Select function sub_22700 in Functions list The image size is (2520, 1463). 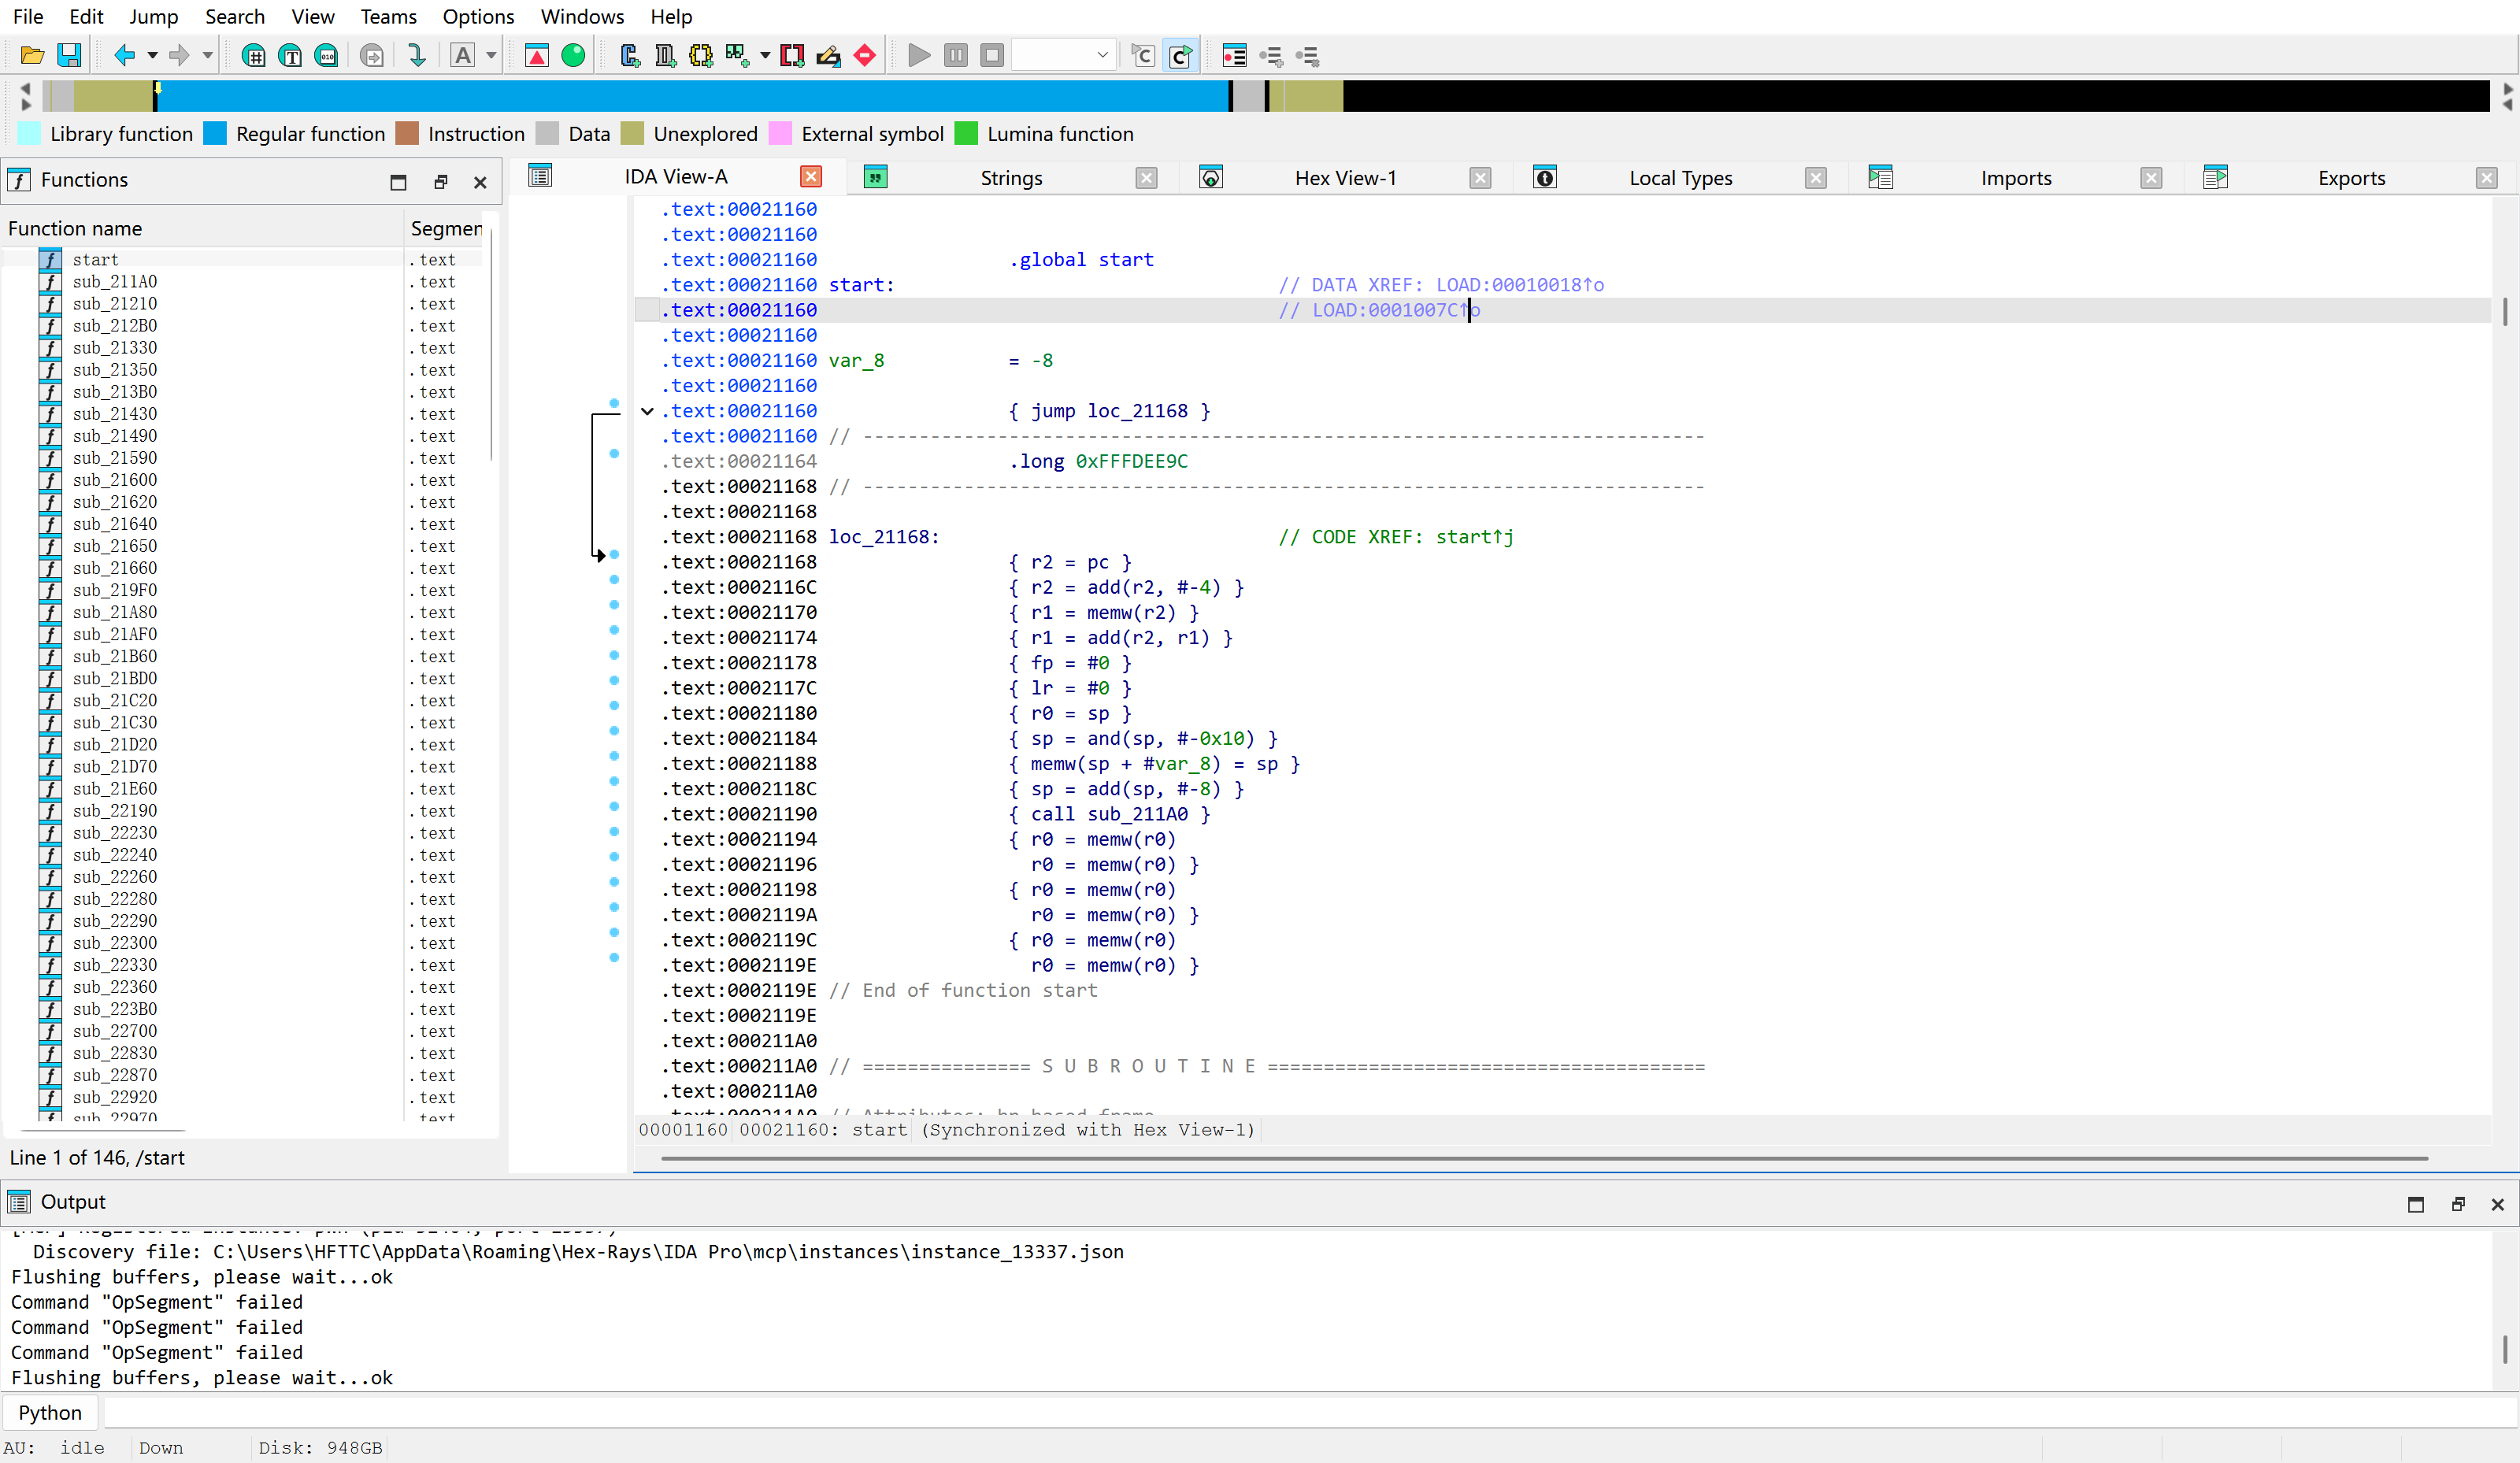115,1031
